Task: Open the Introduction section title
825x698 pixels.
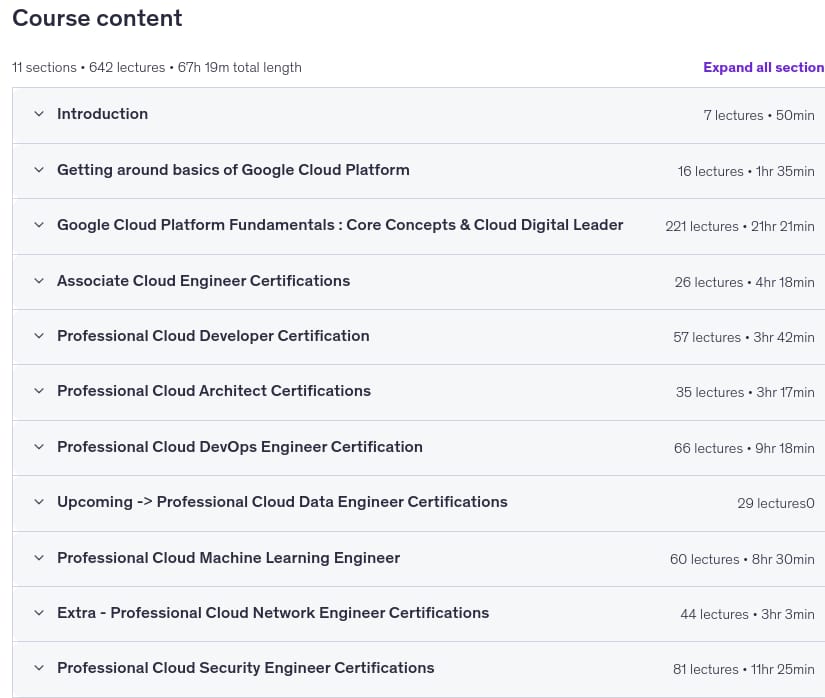Action: tap(103, 114)
